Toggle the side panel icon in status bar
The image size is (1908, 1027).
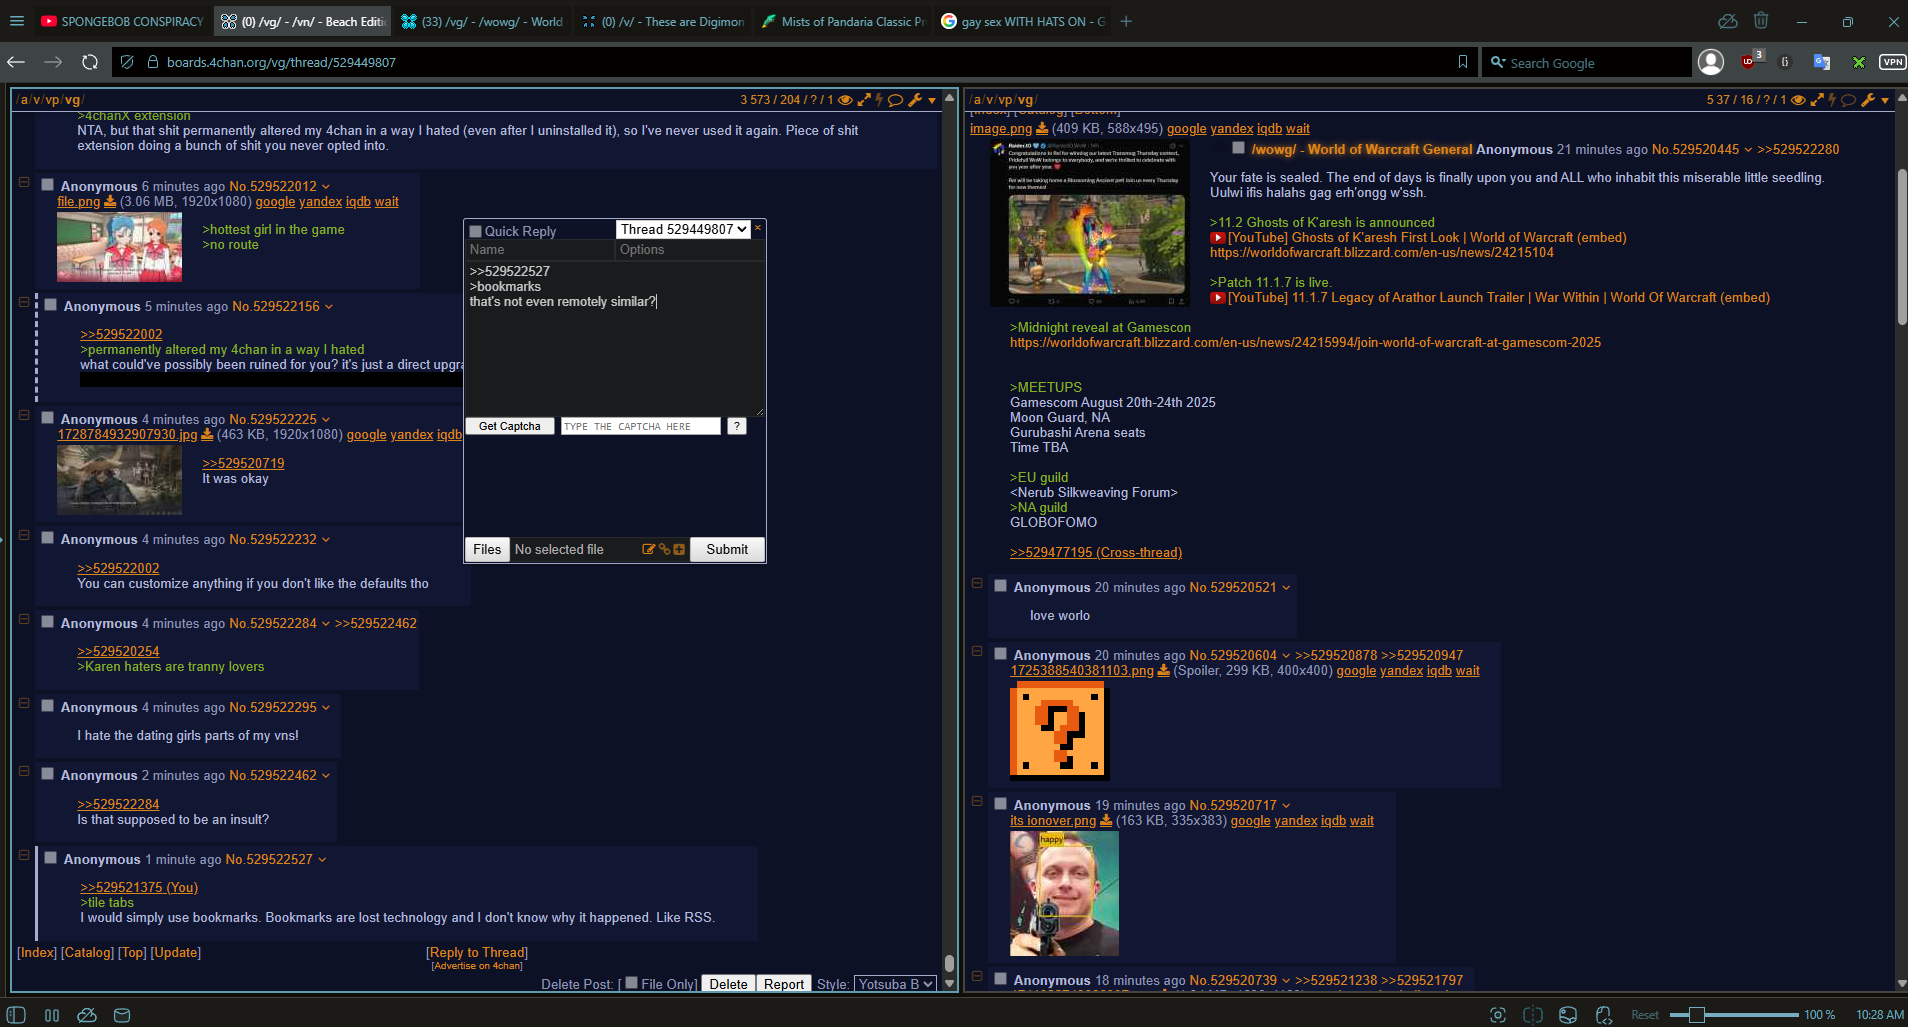[x=16, y=1015]
